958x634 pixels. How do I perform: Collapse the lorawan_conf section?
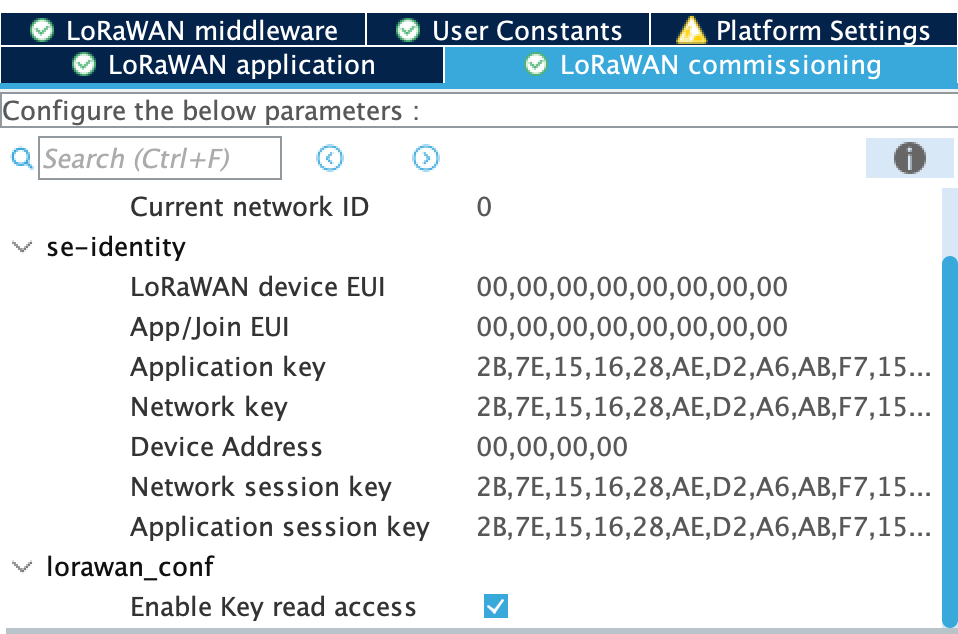point(21,567)
